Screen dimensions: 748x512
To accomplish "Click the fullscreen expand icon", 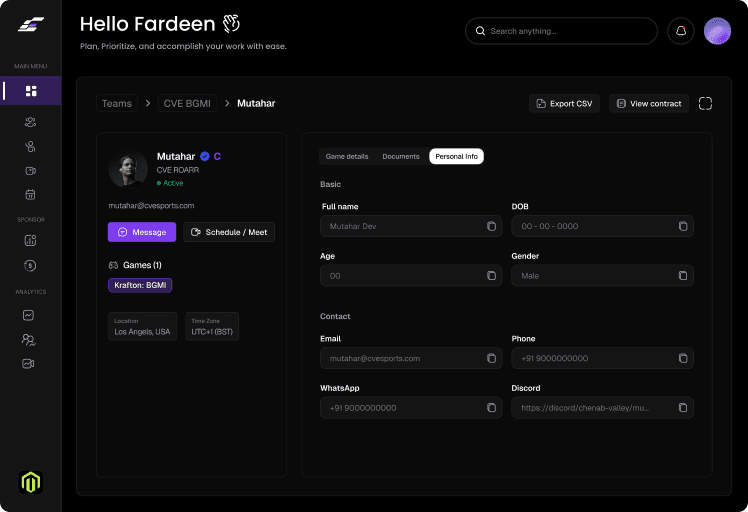I will pos(705,104).
